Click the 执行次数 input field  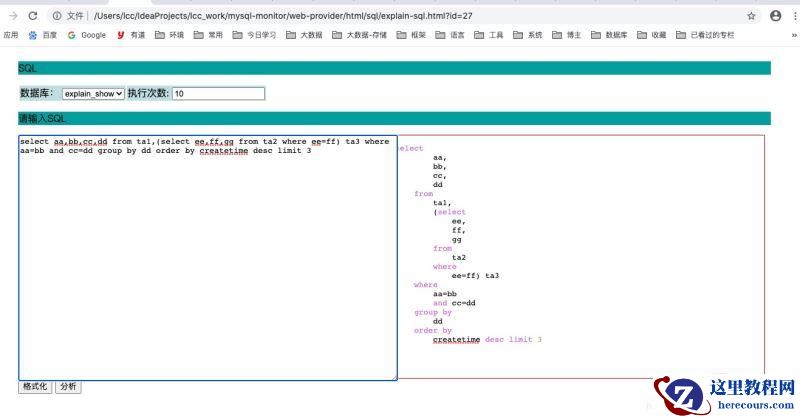click(x=218, y=93)
